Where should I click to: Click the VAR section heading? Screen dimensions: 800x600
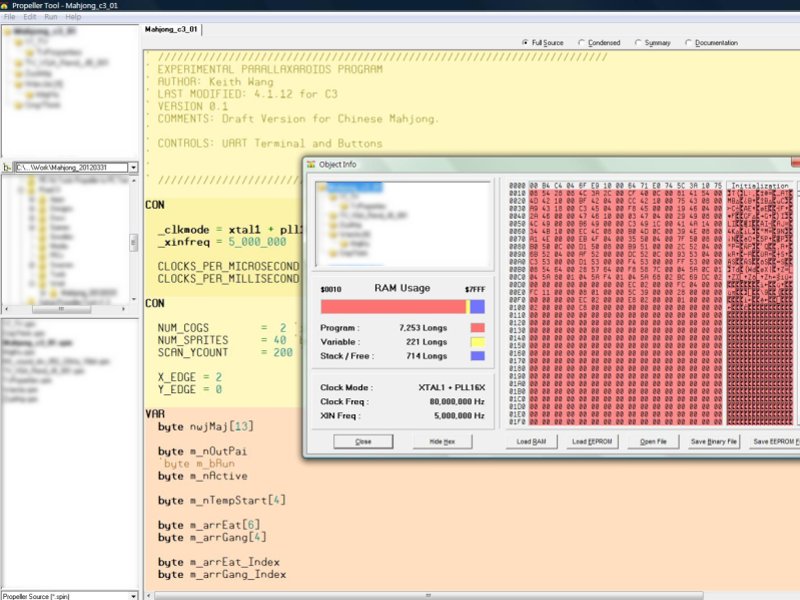click(155, 414)
